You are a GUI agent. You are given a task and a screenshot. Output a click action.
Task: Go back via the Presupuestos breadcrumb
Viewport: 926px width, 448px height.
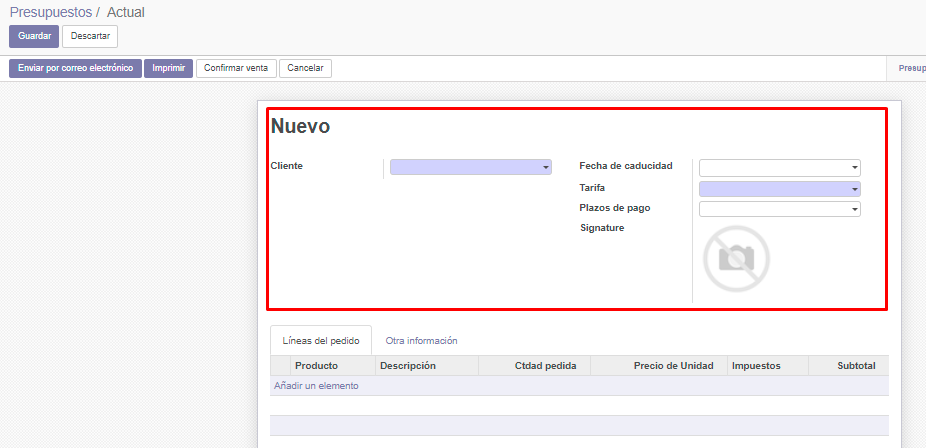pyautogui.click(x=50, y=12)
